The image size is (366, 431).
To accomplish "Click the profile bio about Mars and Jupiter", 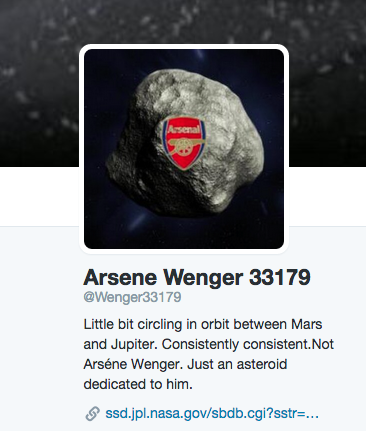I will click(x=209, y=354).
